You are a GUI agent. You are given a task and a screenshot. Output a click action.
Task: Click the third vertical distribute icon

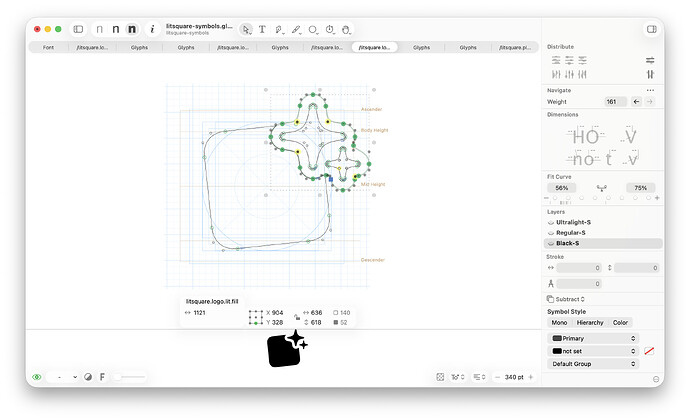click(583, 74)
